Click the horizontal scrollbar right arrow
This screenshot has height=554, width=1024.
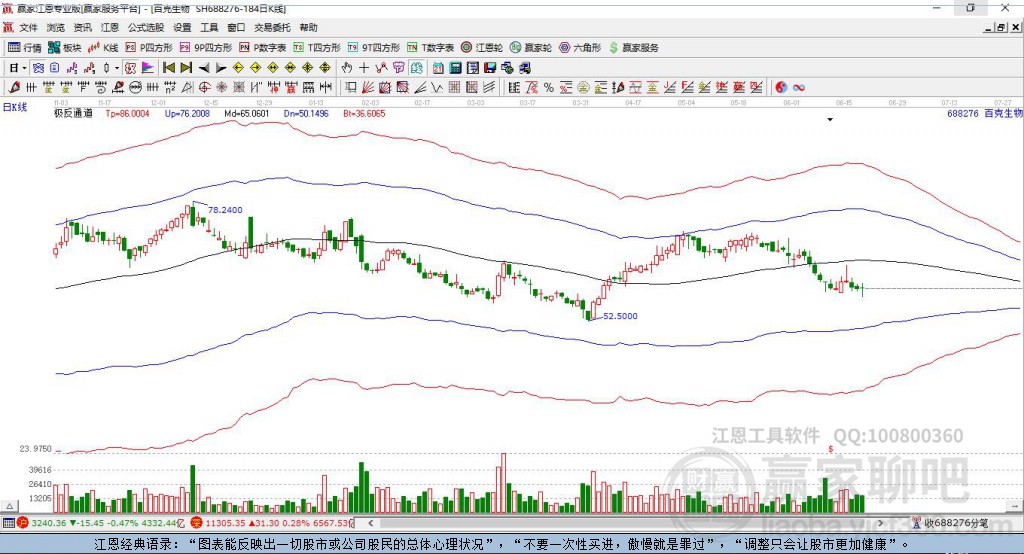(880, 523)
